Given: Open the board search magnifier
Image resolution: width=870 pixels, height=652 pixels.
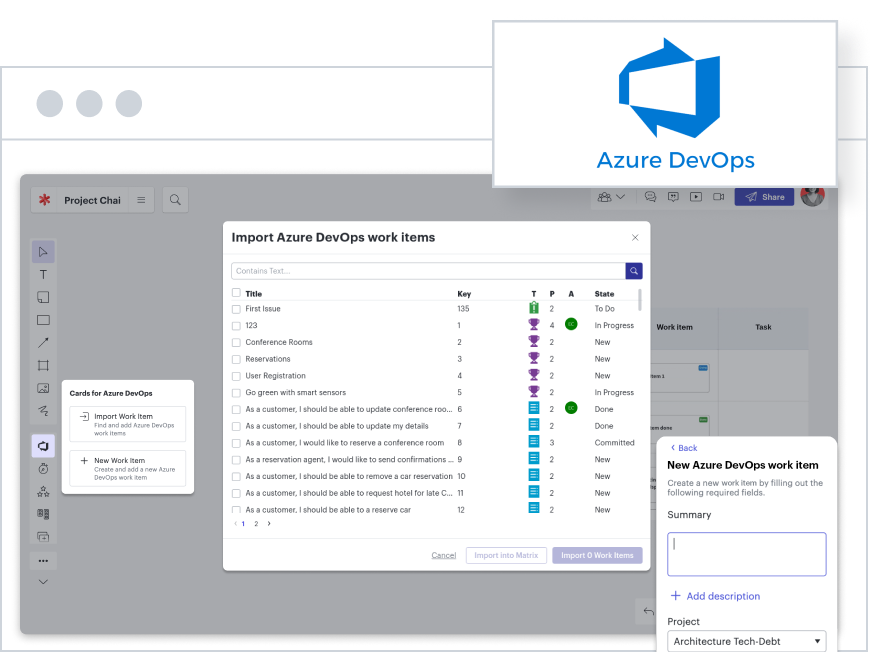Looking at the screenshot, I should (x=175, y=200).
